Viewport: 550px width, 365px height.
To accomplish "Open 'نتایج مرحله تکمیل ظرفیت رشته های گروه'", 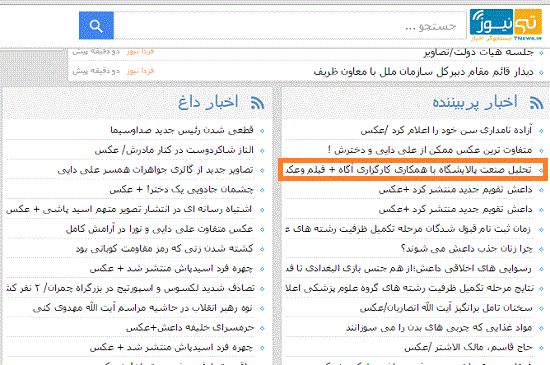I will point(409,288).
